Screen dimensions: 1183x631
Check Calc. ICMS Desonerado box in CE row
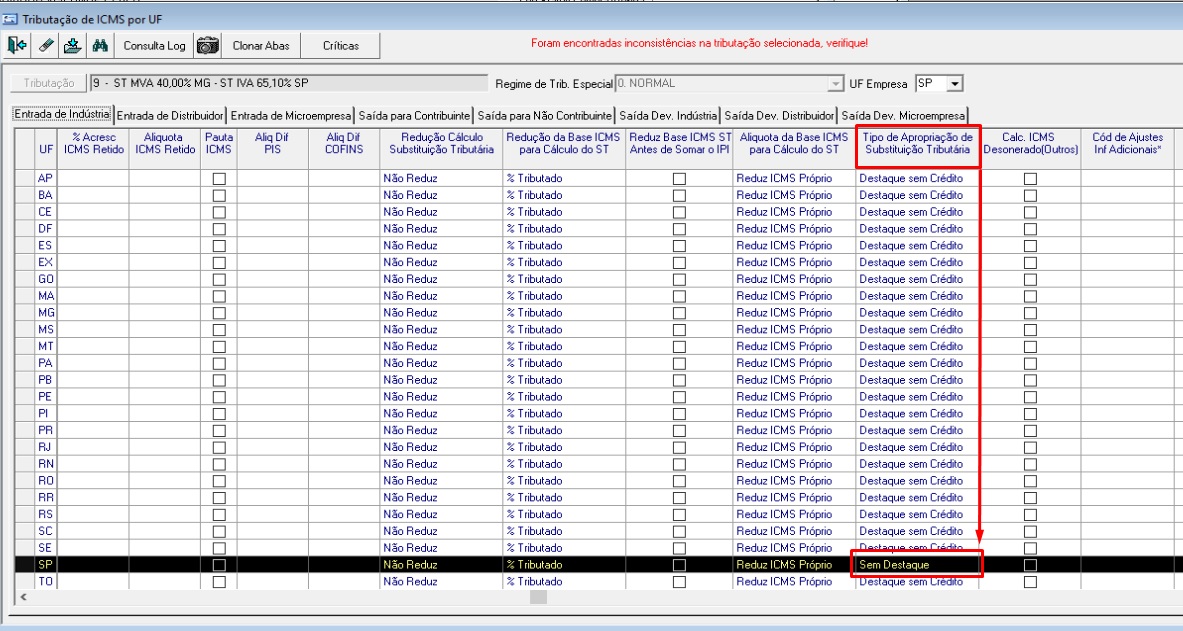[1030, 213]
